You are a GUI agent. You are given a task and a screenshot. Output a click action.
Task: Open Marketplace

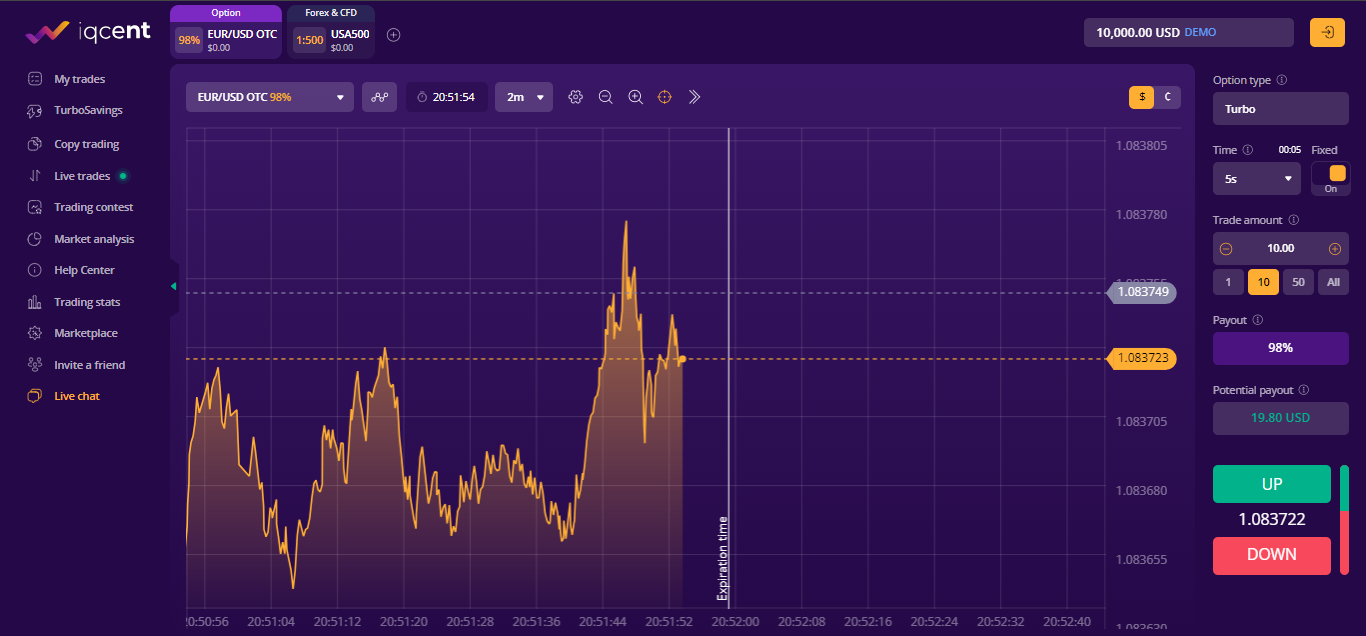86,333
